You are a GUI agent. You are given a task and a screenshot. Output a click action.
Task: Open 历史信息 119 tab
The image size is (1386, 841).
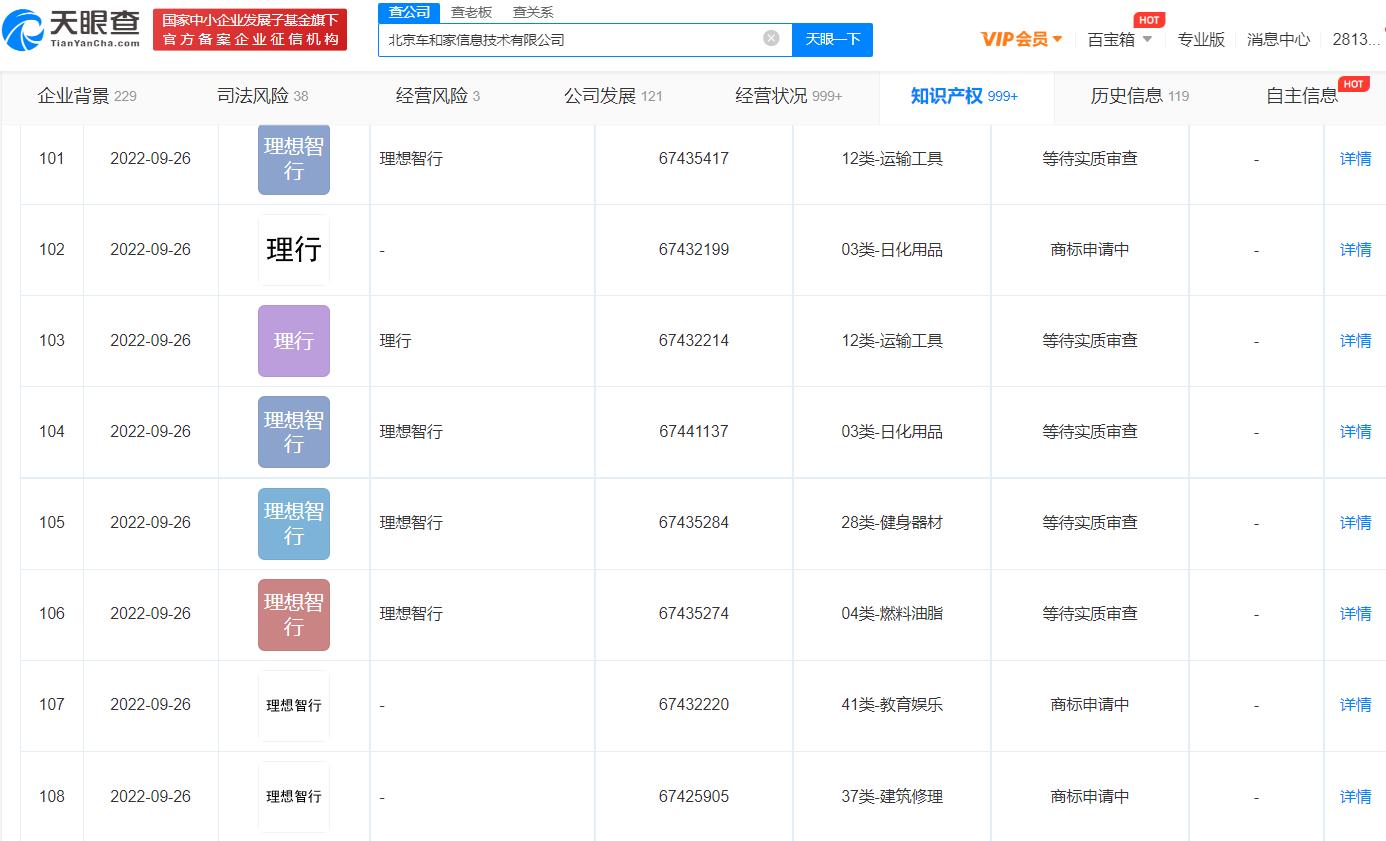pos(1140,96)
